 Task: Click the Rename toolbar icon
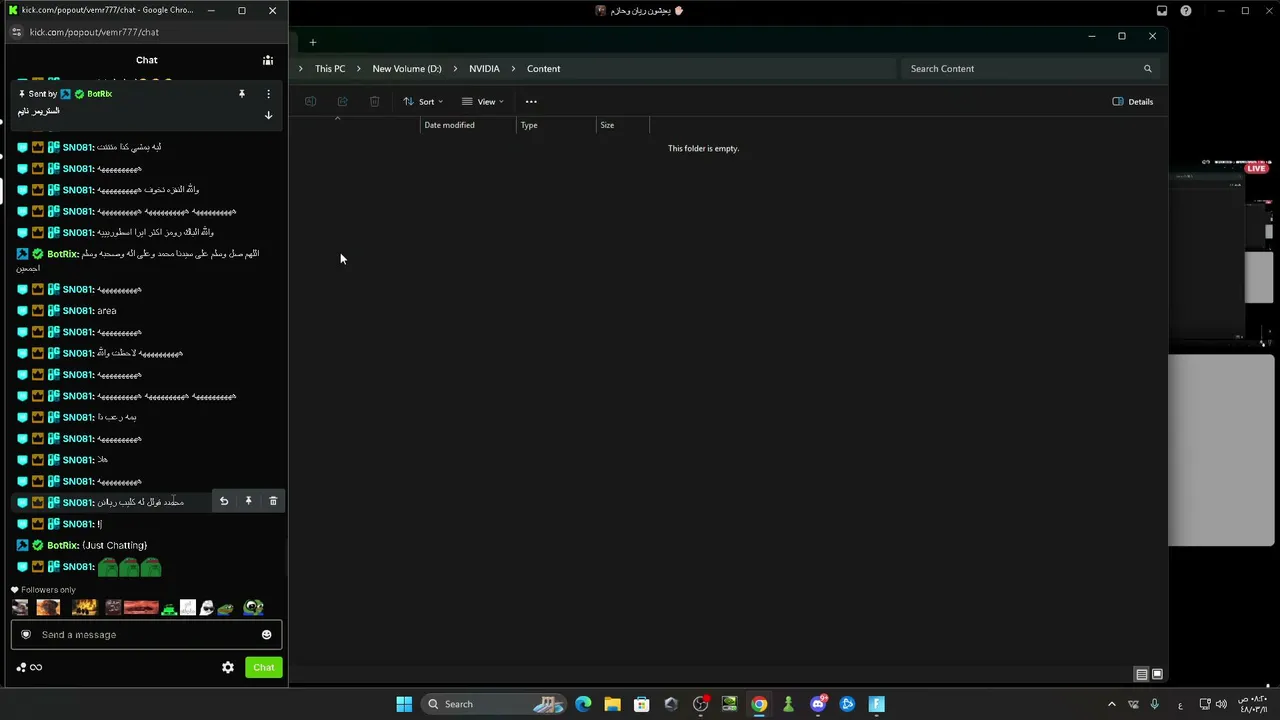coord(310,101)
